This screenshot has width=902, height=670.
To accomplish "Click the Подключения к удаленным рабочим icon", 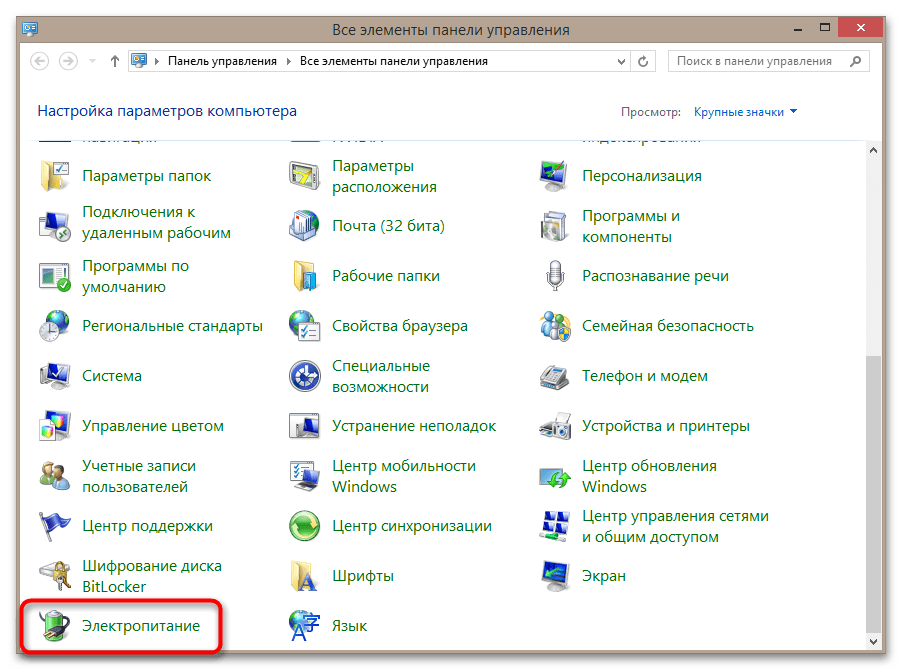I will click(x=55, y=226).
